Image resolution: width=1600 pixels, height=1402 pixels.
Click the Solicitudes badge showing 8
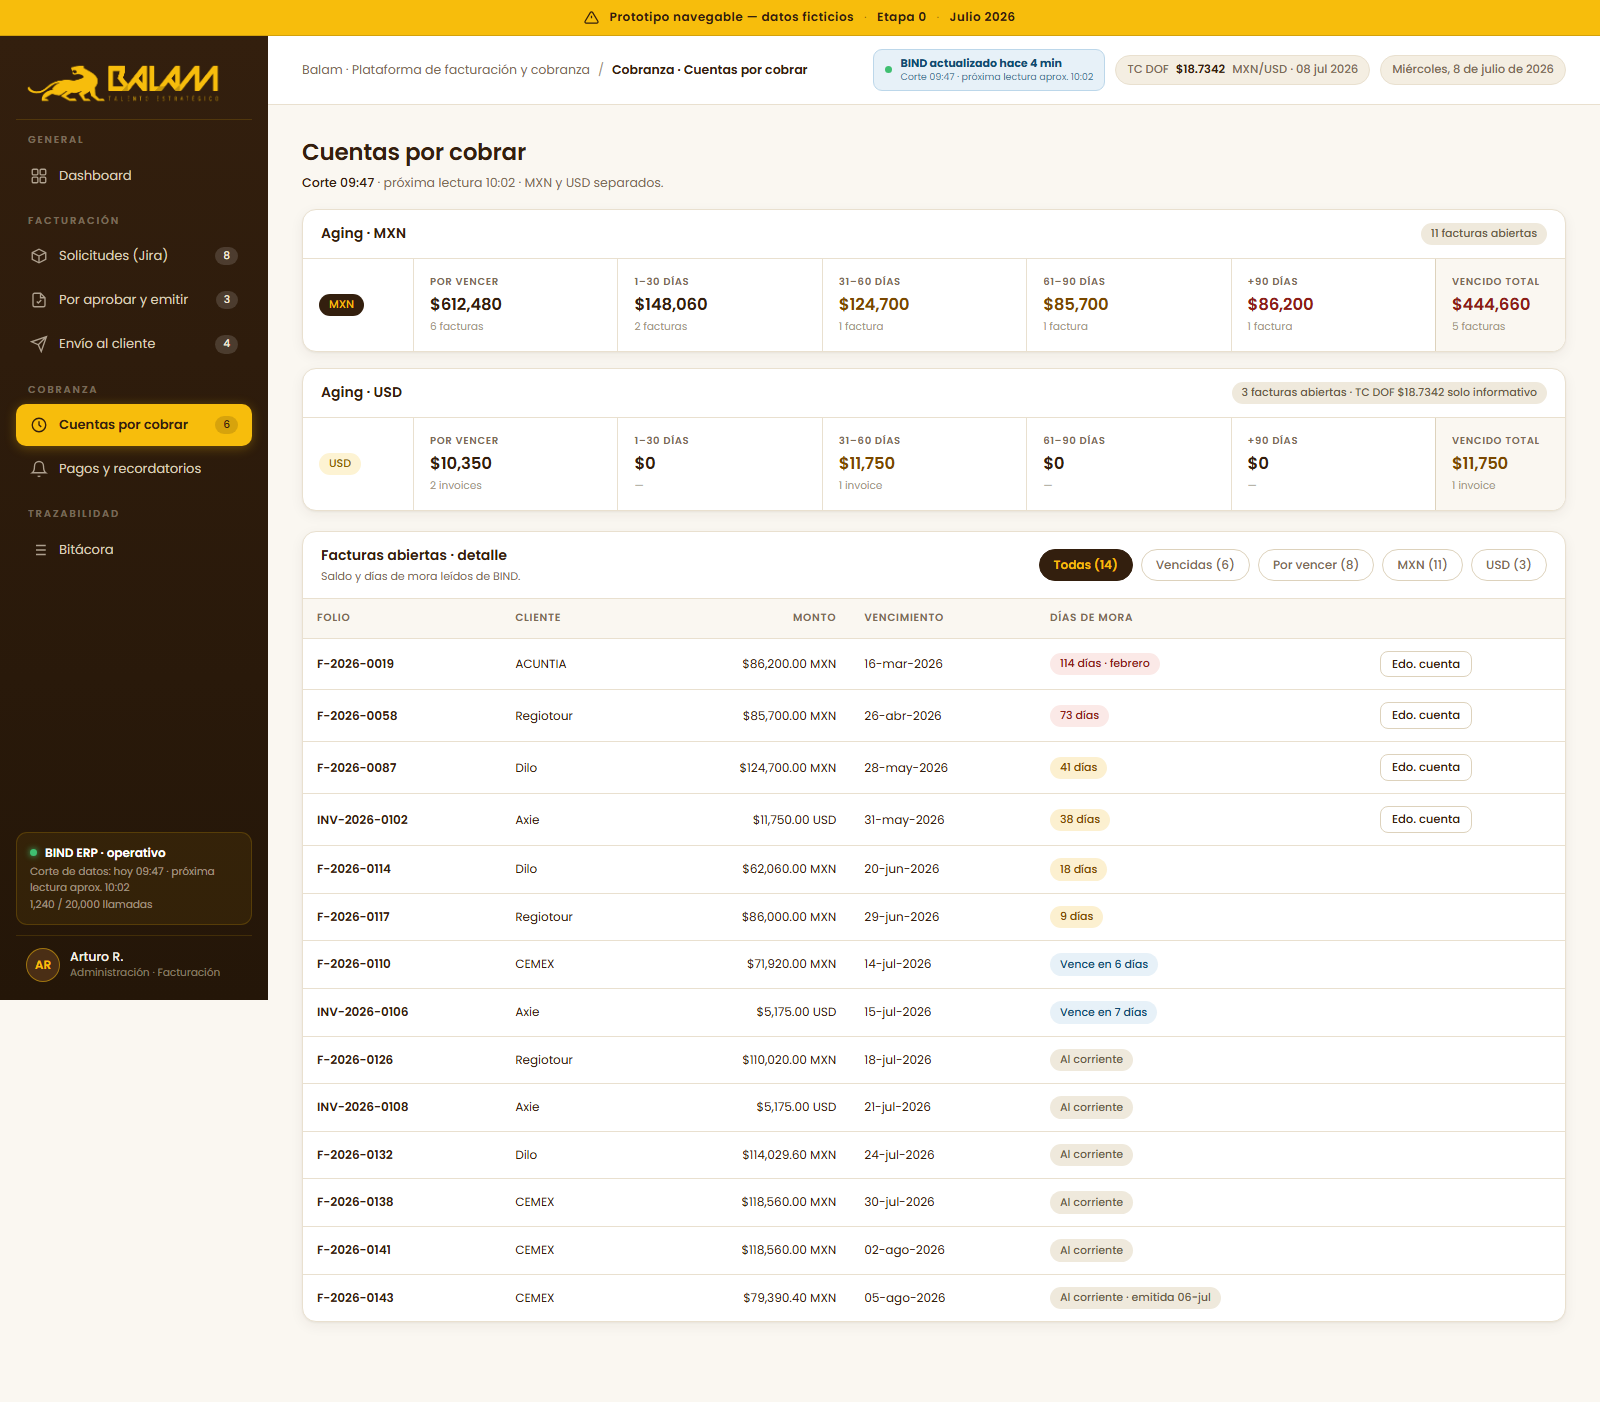coord(227,256)
